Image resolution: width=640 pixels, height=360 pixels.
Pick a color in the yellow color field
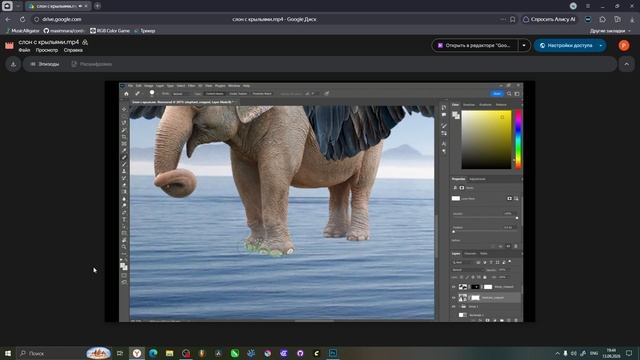pos(486,139)
